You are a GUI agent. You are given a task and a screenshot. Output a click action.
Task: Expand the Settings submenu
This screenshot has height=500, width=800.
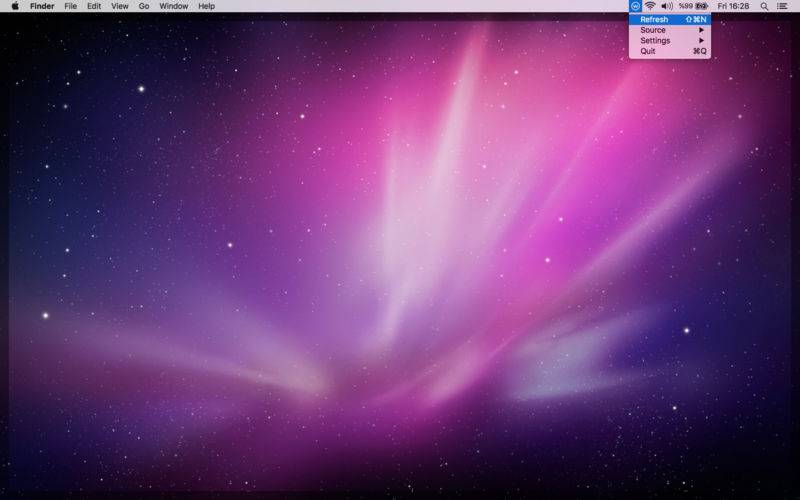click(x=669, y=40)
